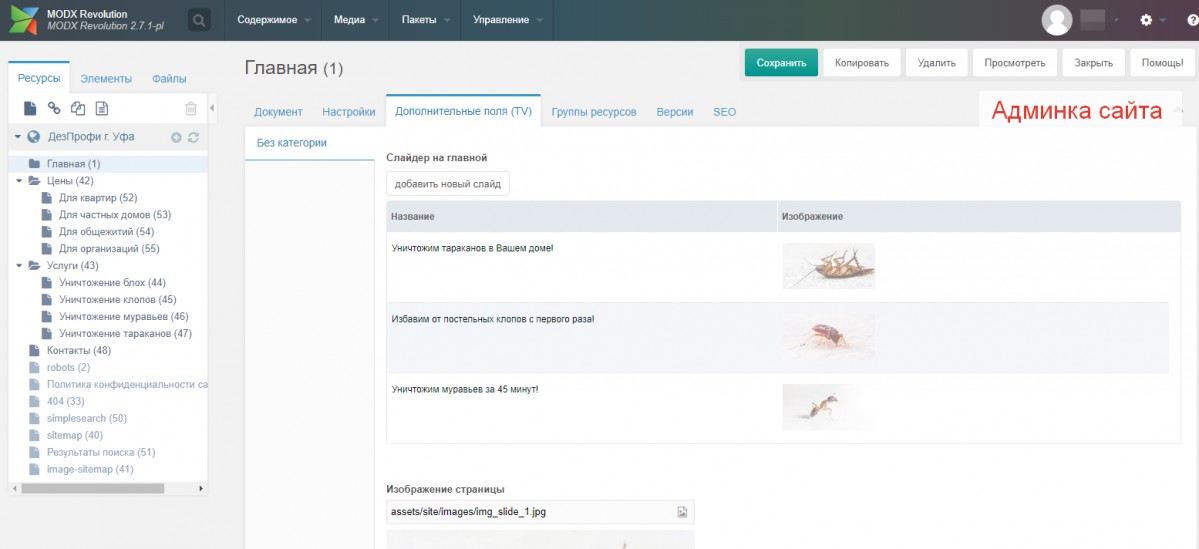
Task: Collapse the Цены (42) folder
Action: (x=19, y=181)
